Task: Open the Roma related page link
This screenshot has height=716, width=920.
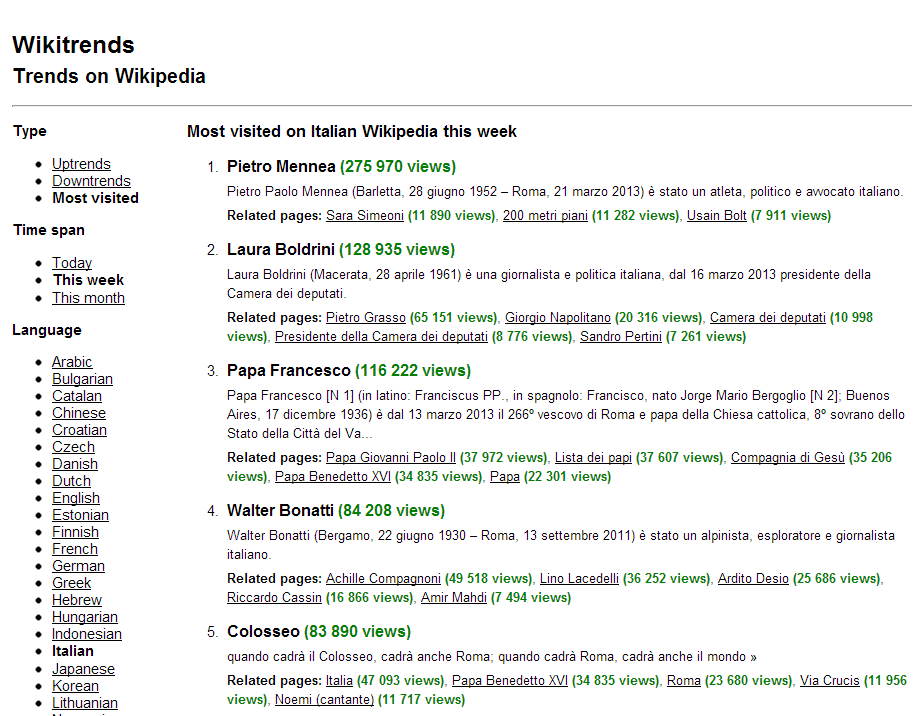Action: coord(684,680)
